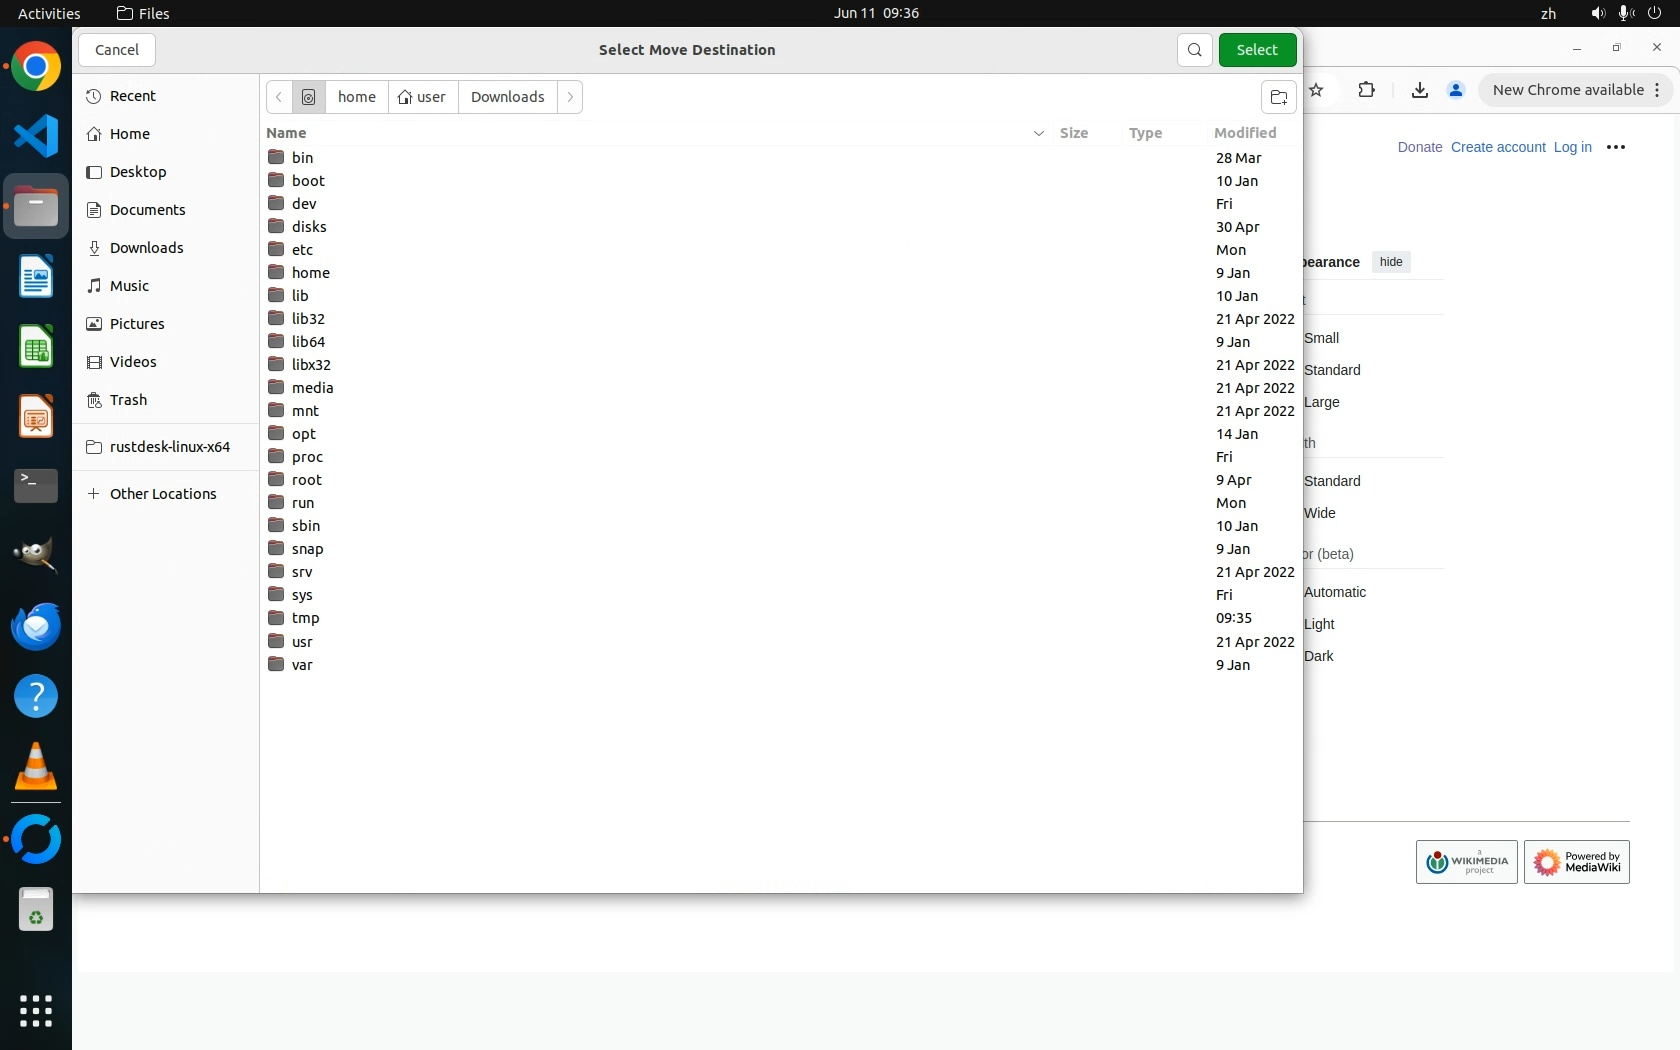The image size is (1680, 1050).
Task: Cancel the move destination dialog
Action: 117,50
